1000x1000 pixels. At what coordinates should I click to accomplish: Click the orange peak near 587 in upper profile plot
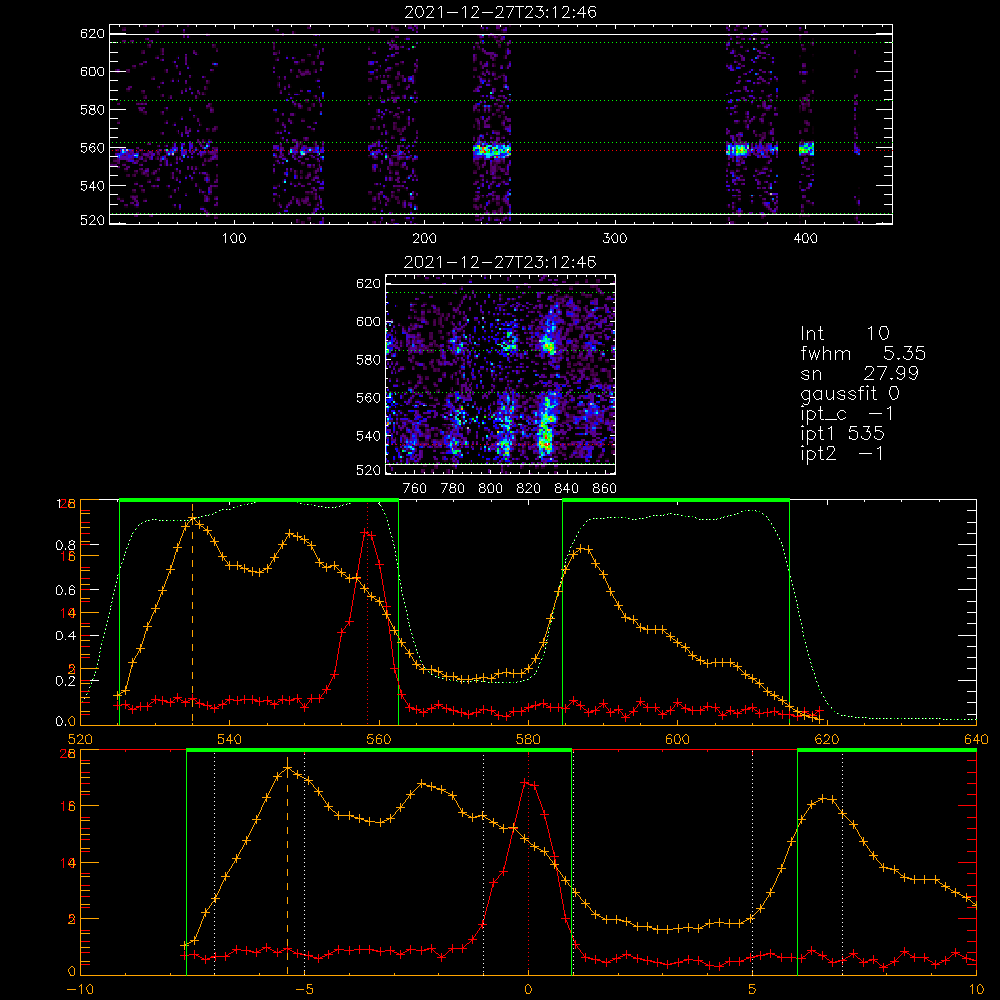pos(584,548)
